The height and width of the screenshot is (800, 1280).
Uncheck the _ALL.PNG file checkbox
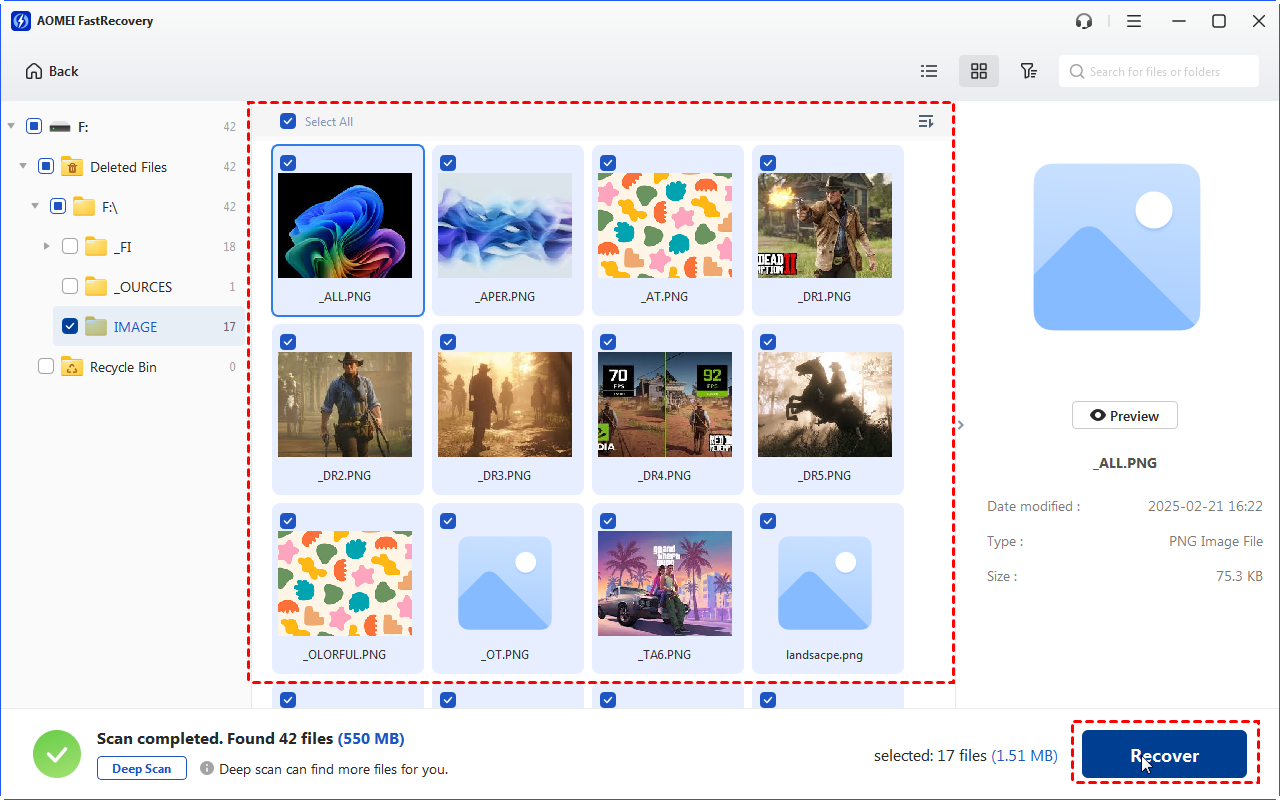pos(288,163)
